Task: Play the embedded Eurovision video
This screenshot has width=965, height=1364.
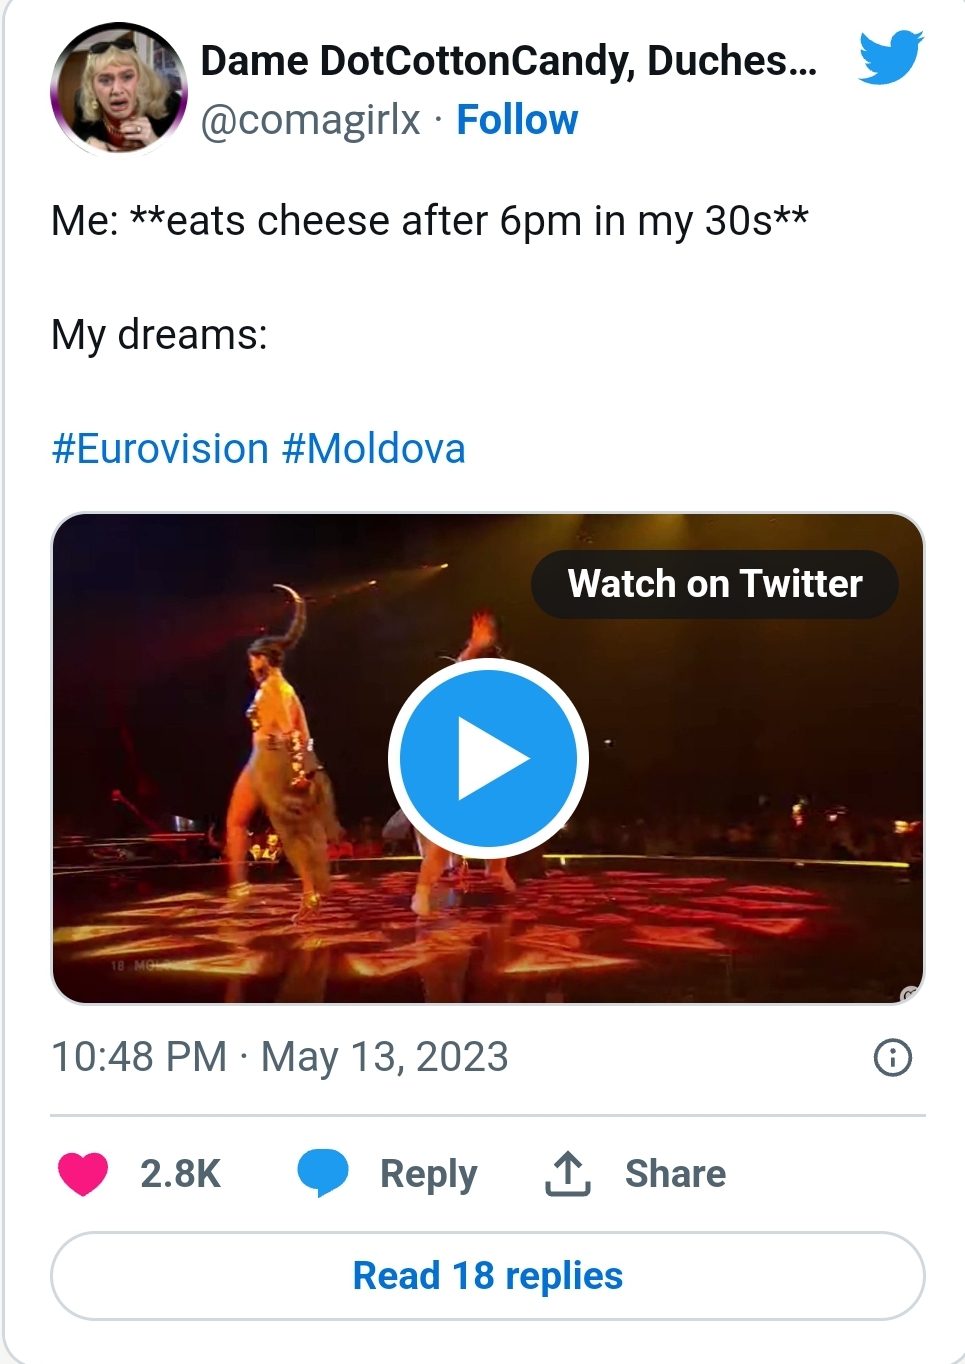Action: pyautogui.click(x=488, y=758)
